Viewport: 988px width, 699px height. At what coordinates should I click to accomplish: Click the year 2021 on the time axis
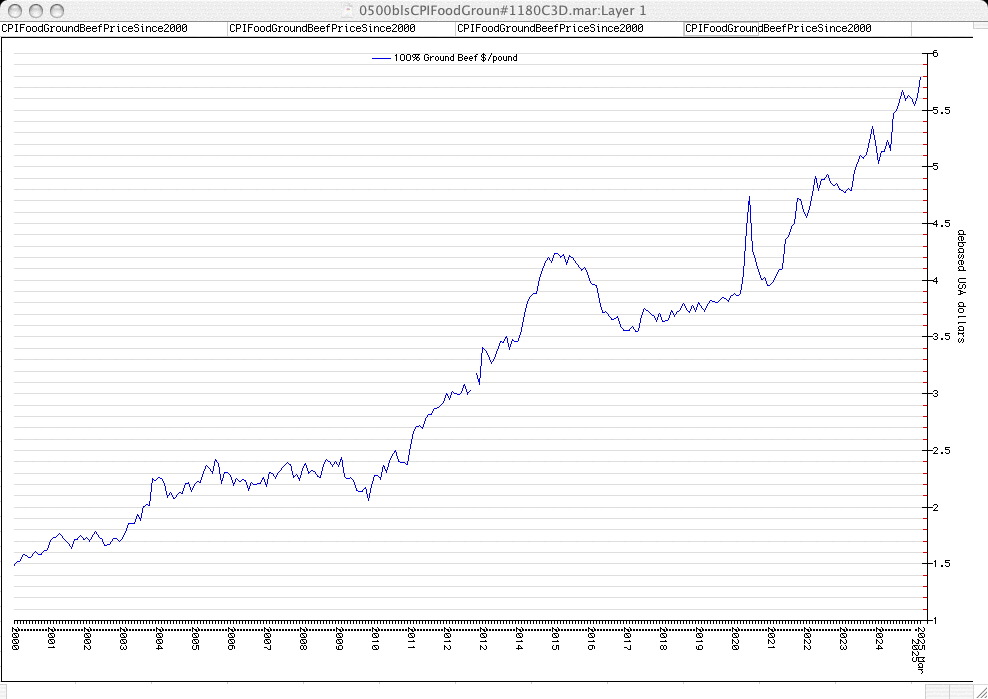(770, 638)
